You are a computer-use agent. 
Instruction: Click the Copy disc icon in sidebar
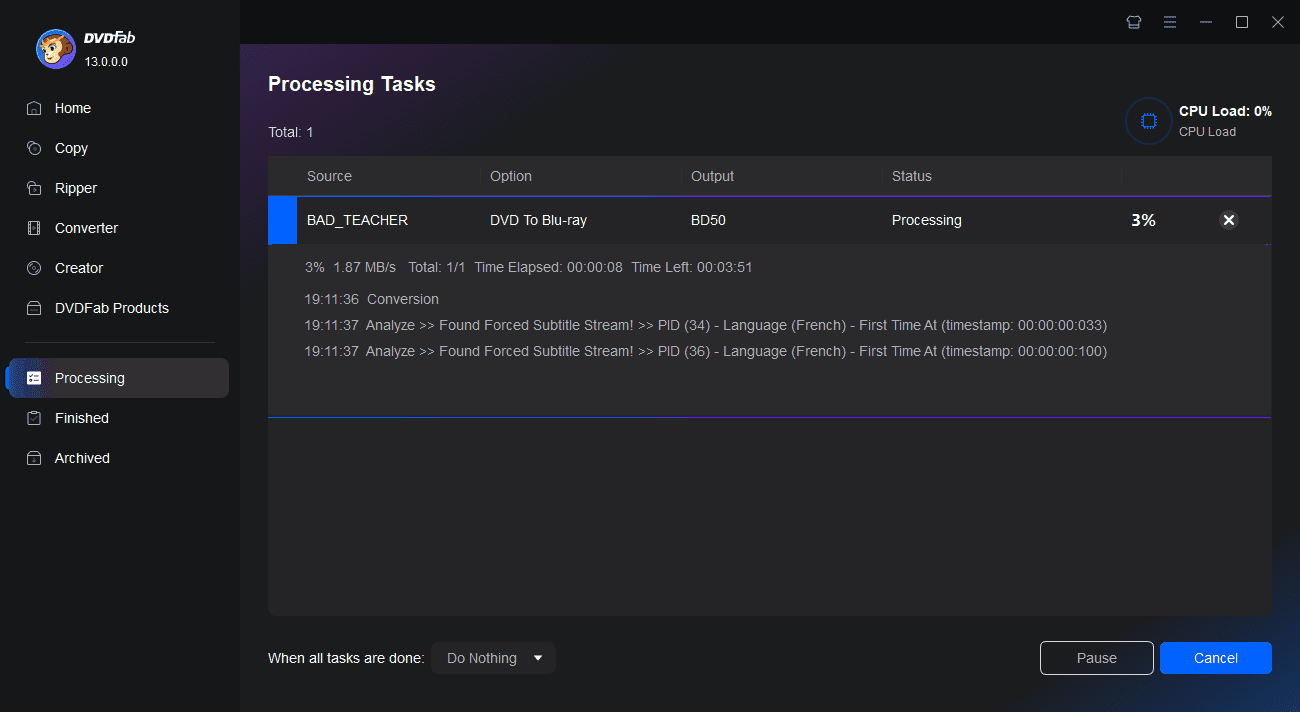coord(34,148)
